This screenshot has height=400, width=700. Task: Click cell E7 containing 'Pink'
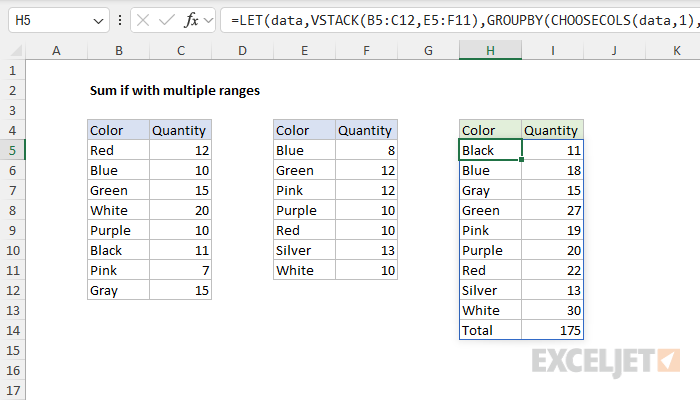pos(304,191)
